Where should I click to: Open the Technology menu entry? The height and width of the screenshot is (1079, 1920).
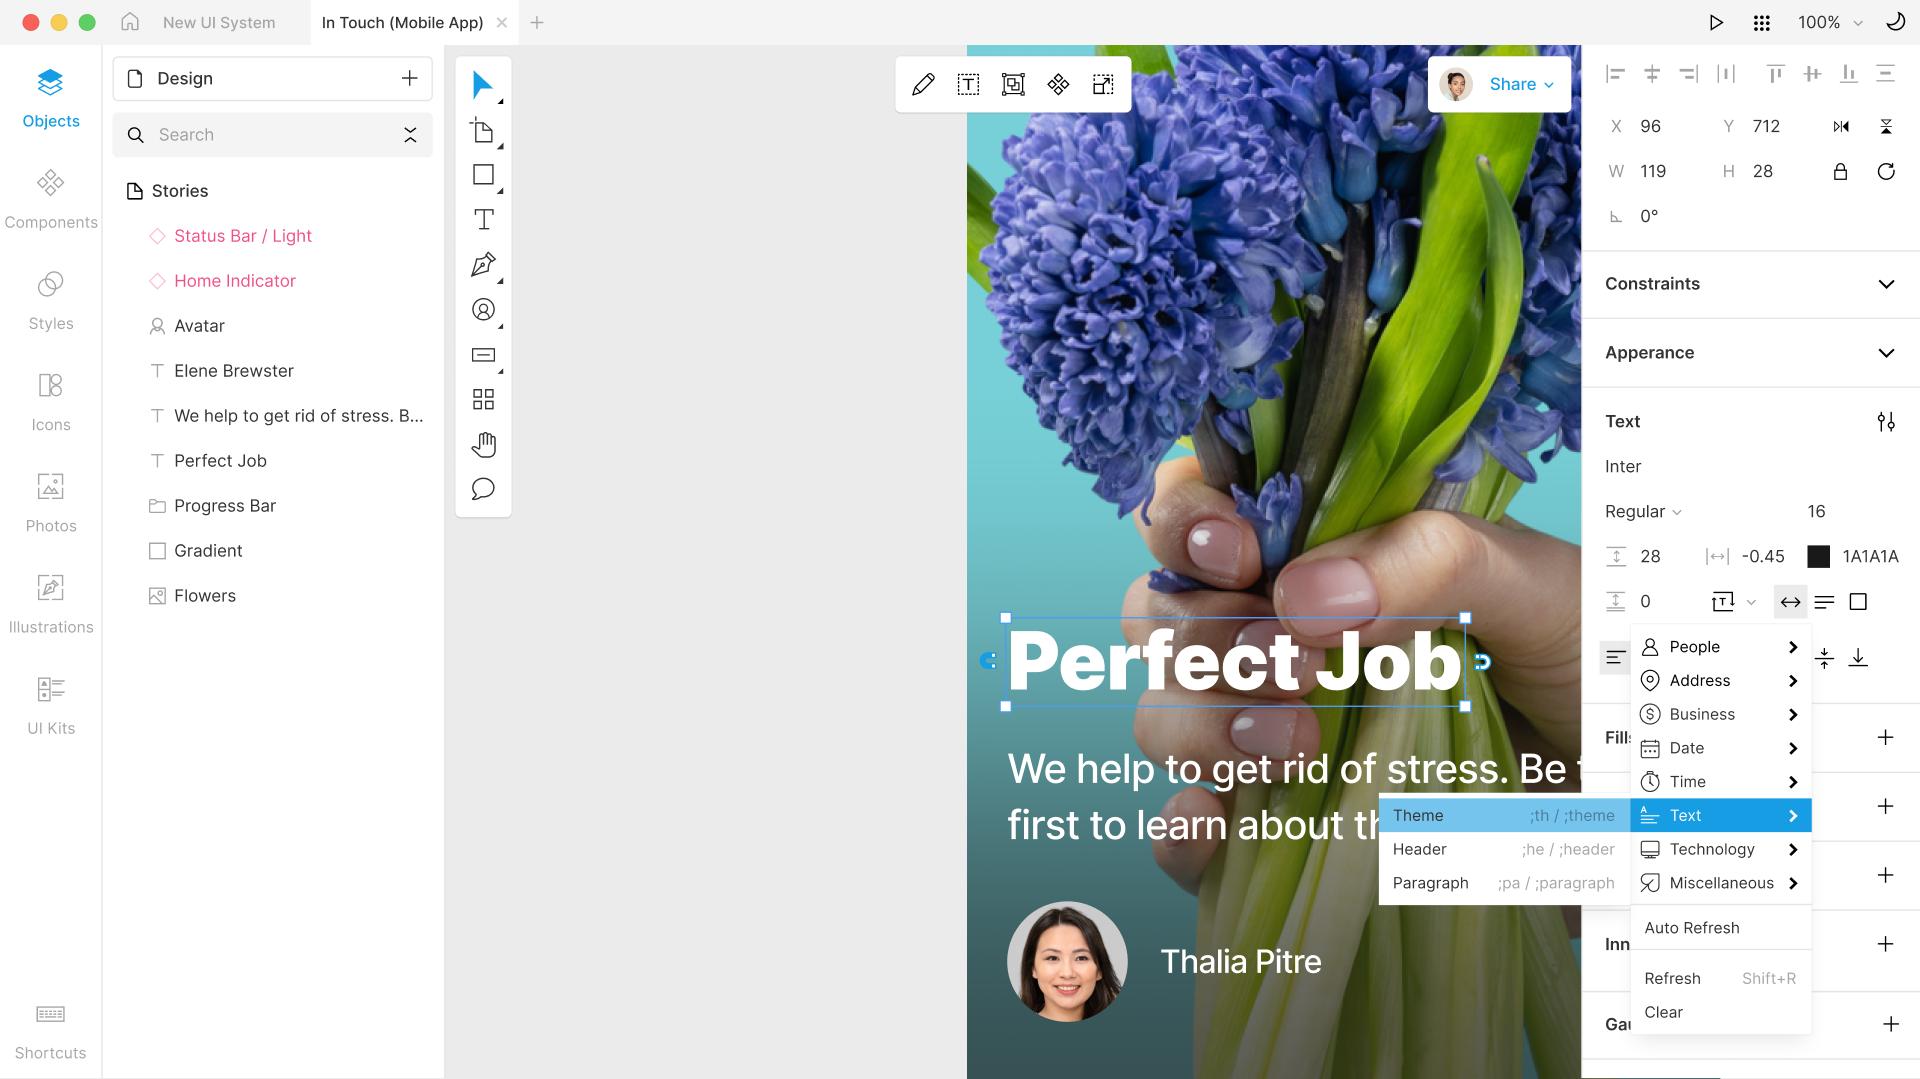1721,850
